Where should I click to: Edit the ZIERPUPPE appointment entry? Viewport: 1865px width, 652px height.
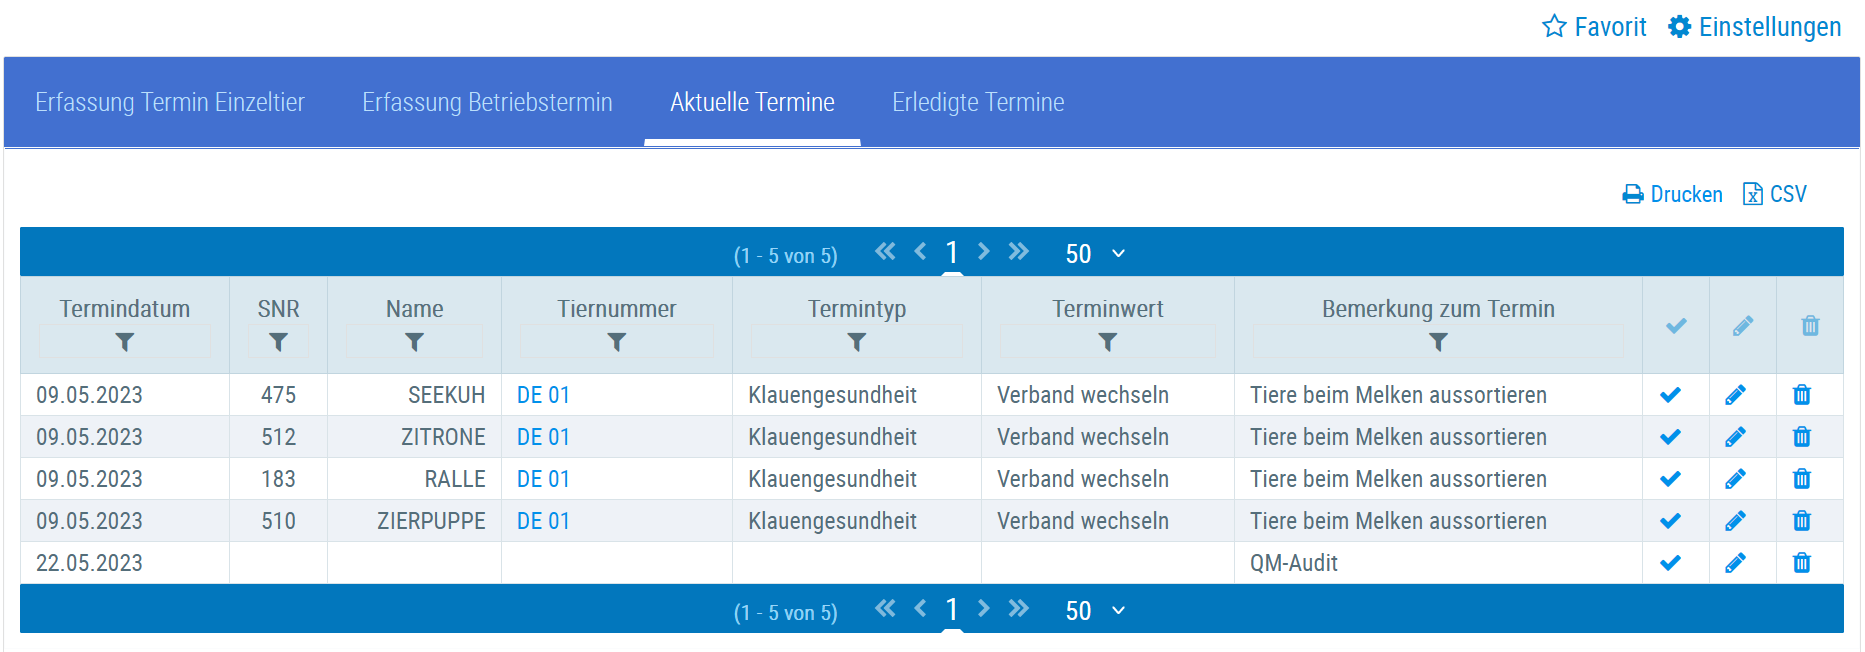coord(1735,521)
